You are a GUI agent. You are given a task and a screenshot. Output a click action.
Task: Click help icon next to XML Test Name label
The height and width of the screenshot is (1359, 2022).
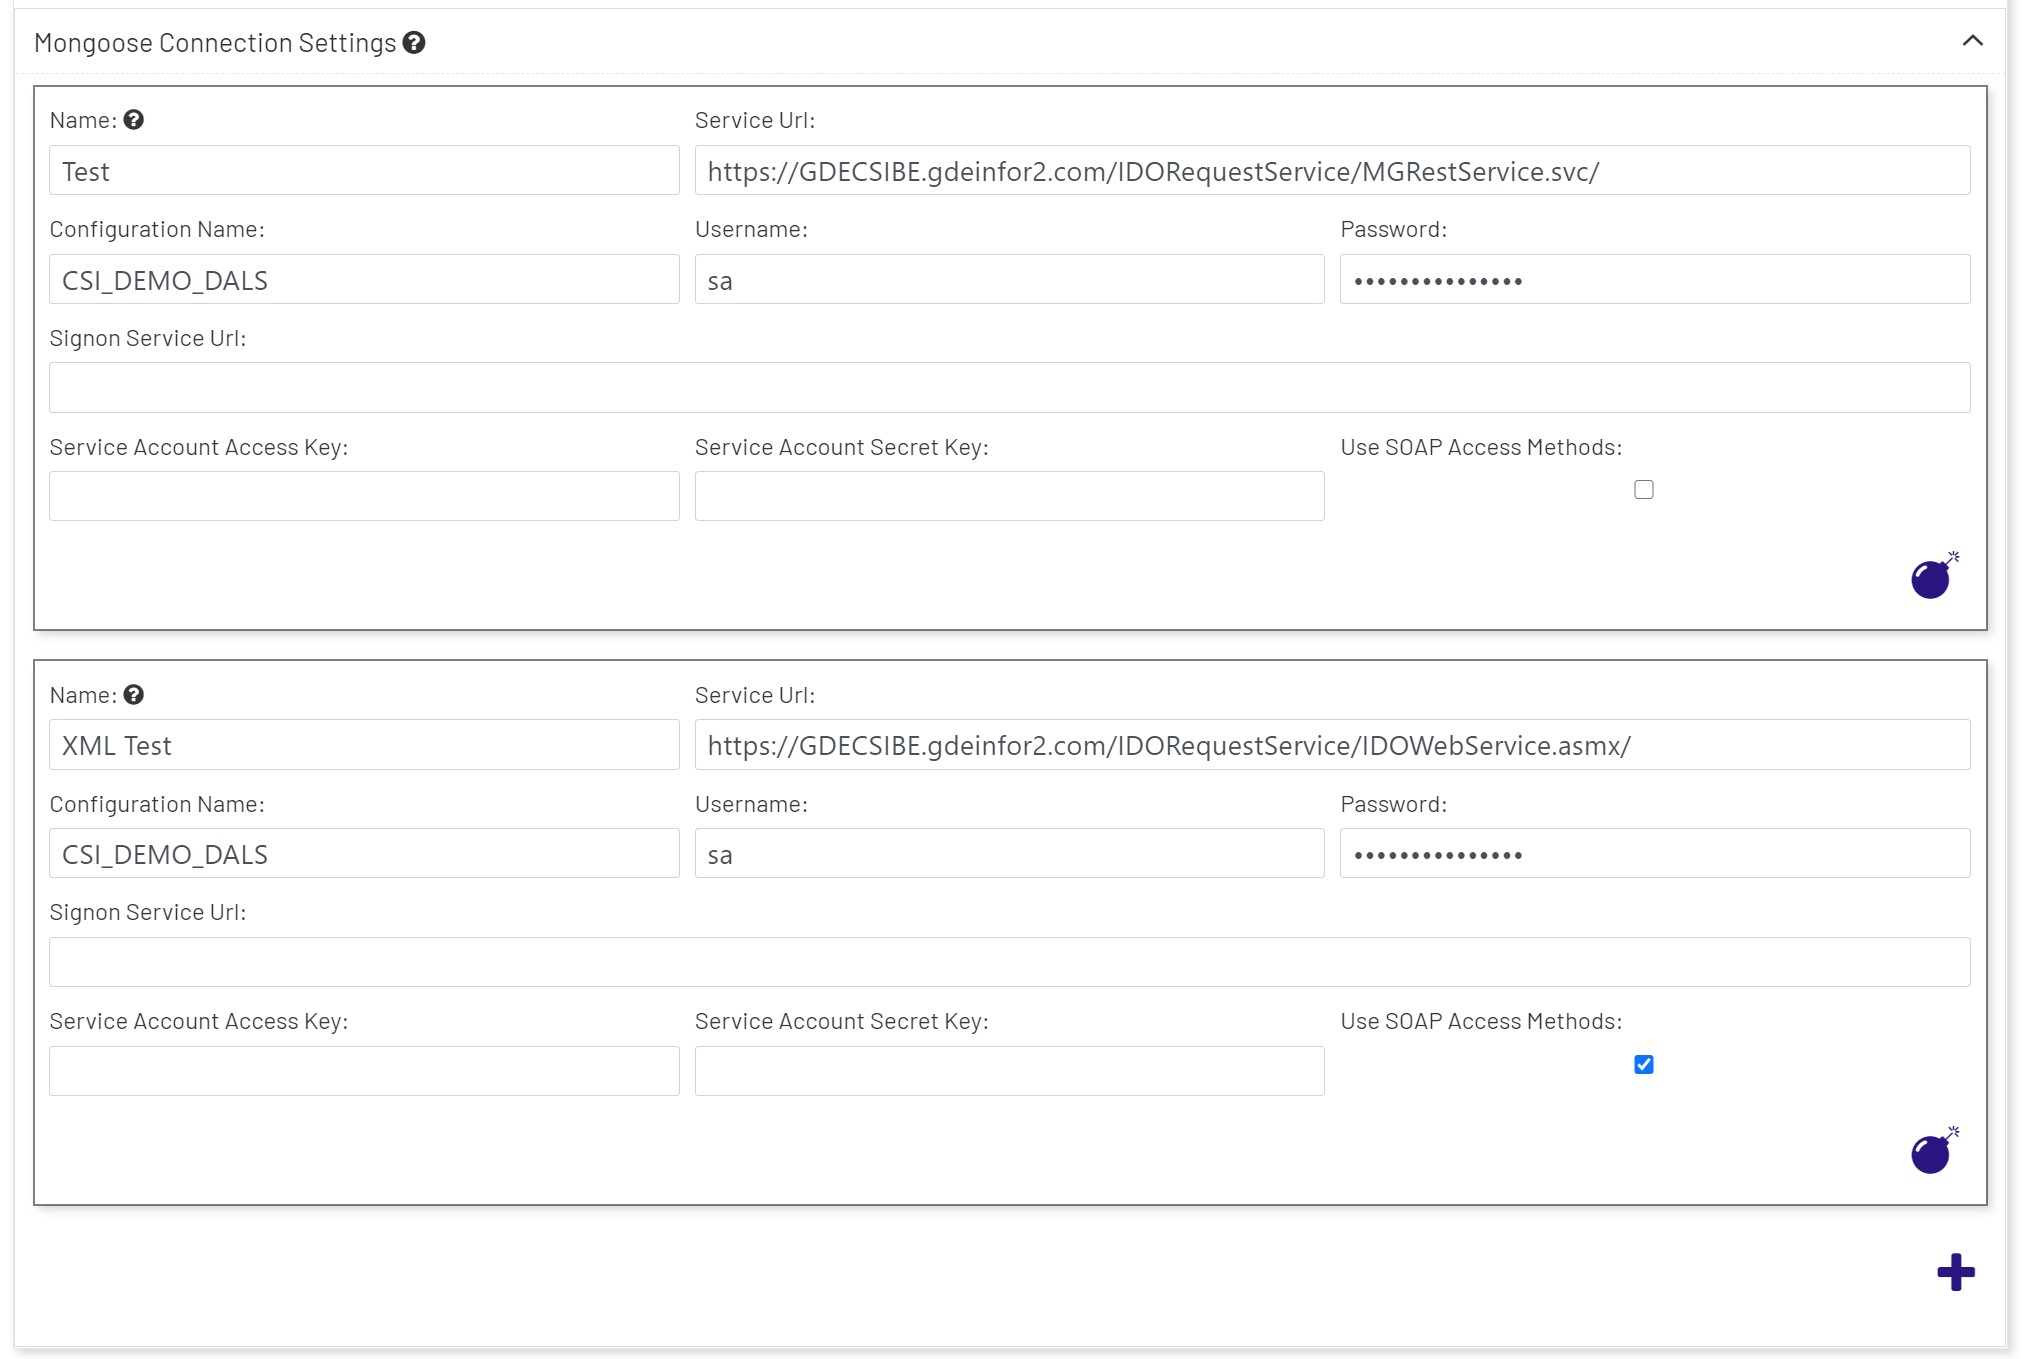[x=134, y=695]
